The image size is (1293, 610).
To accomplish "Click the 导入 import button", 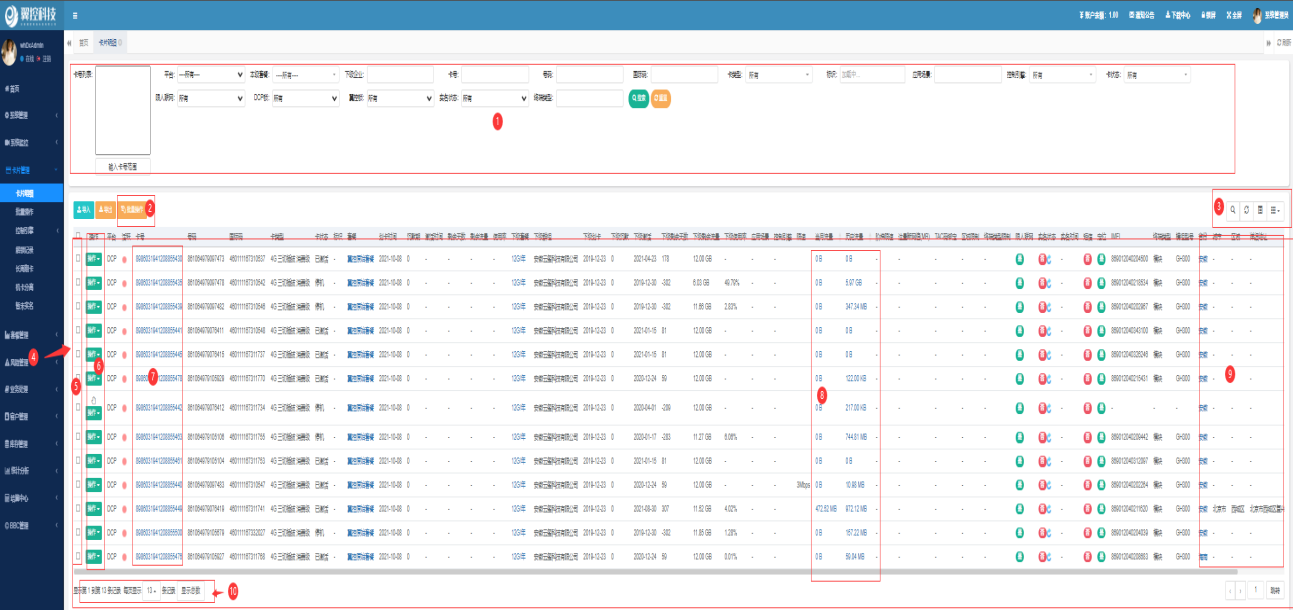I will coord(83,210).
